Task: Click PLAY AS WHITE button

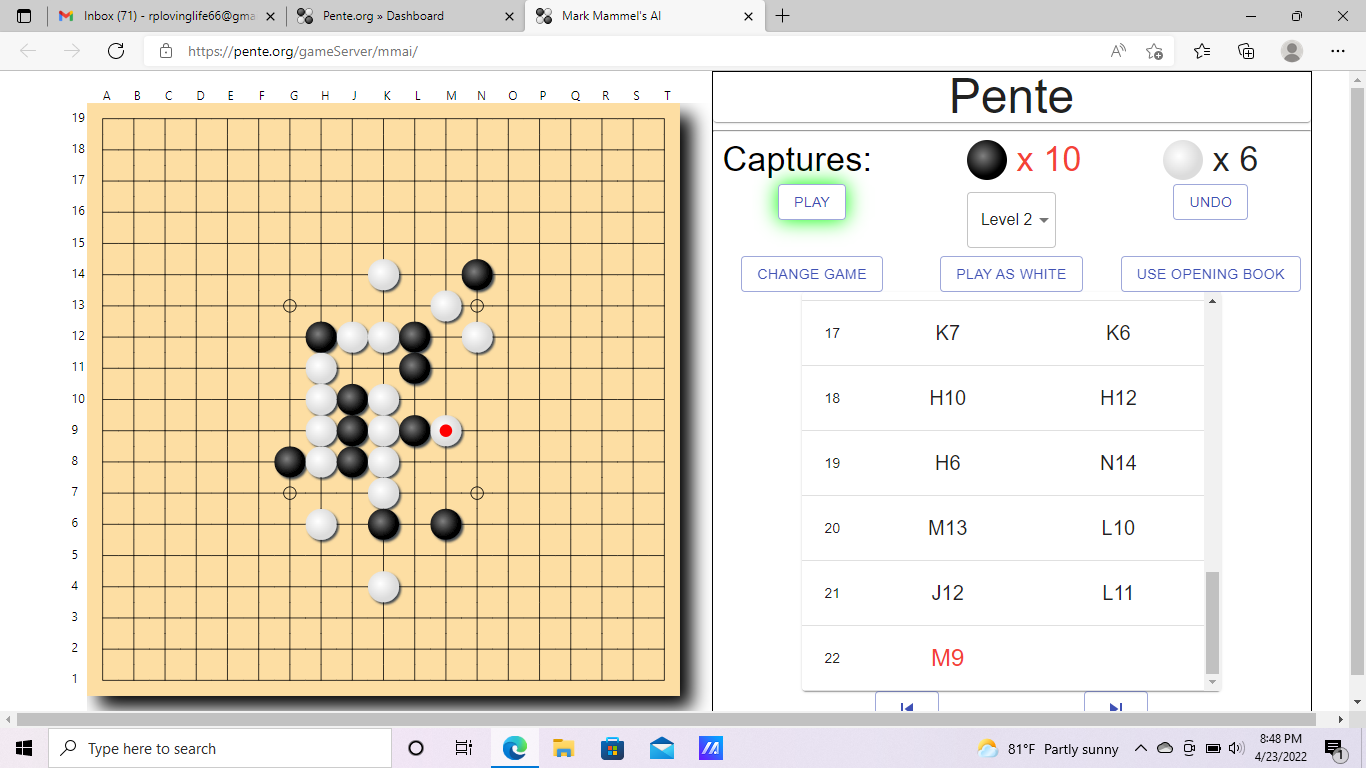Action: click(x=1011, y=274)
